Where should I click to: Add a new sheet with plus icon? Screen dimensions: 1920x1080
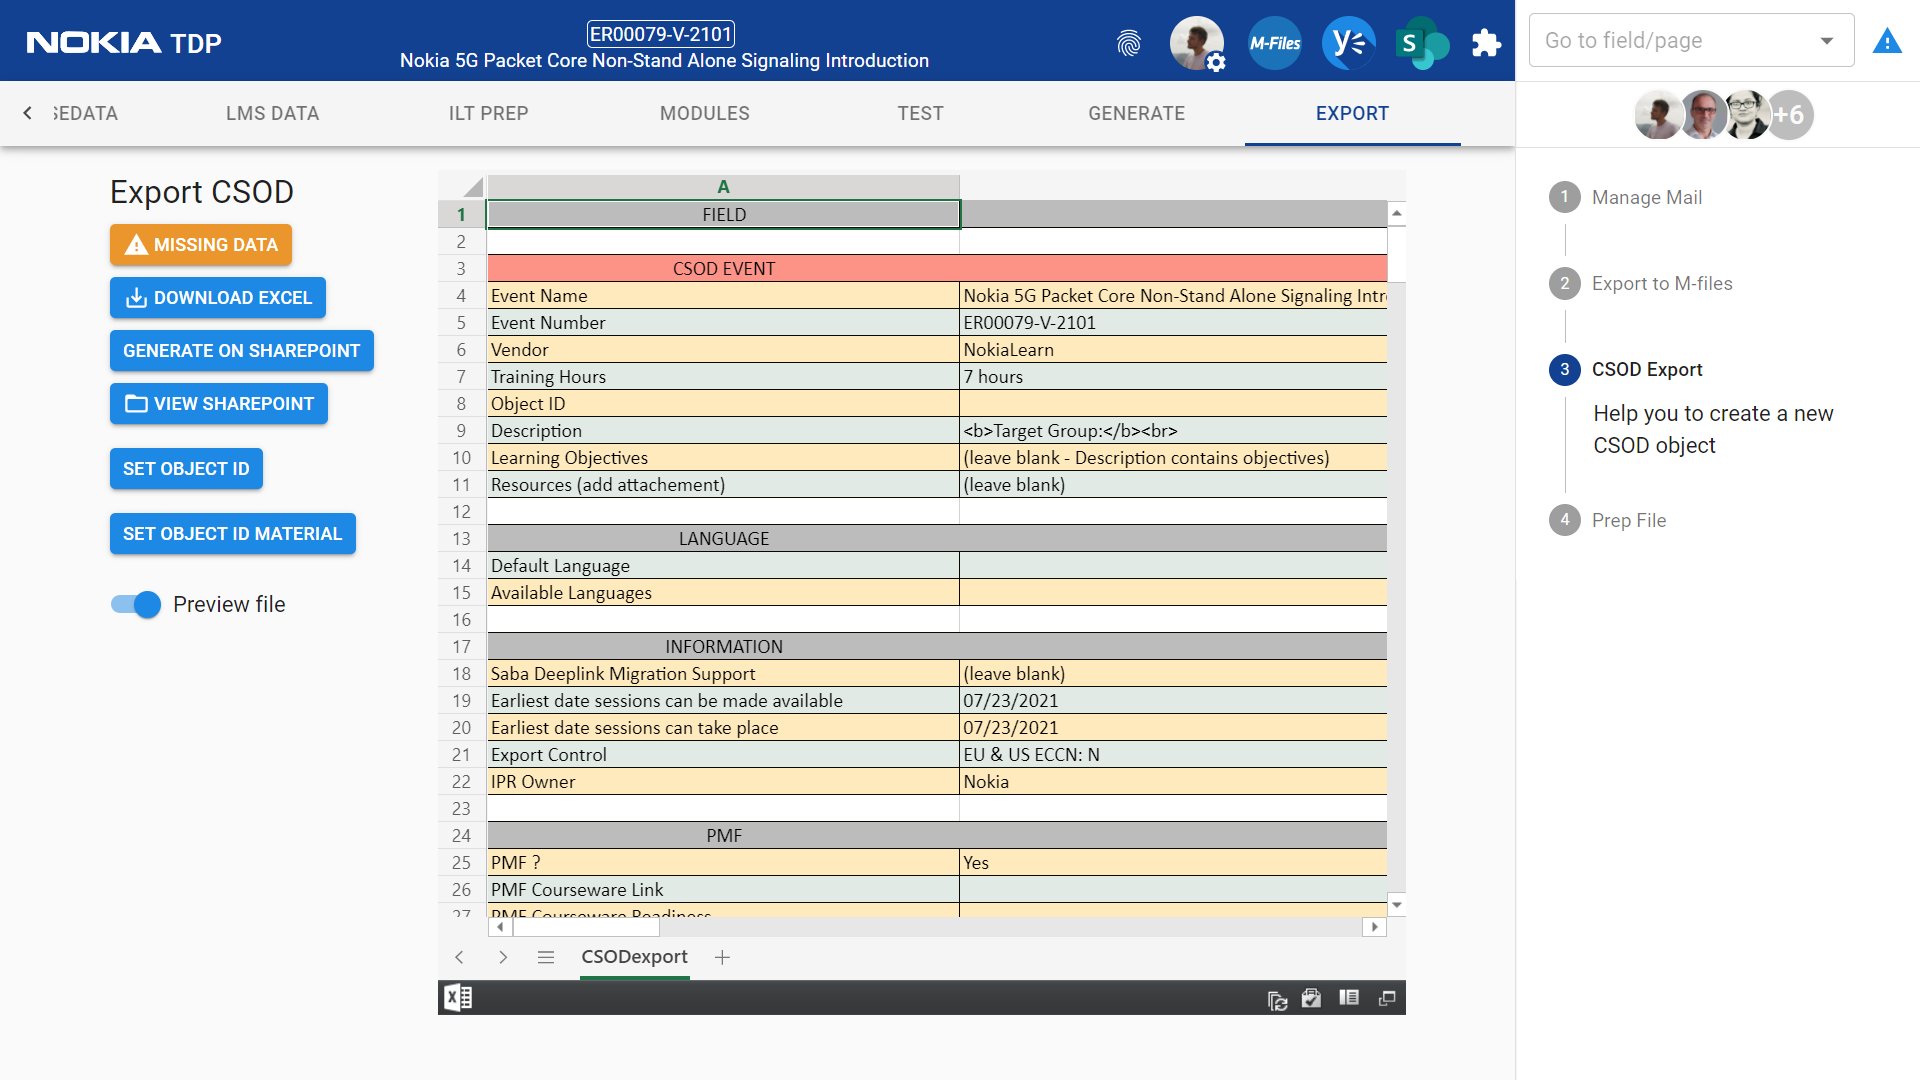[x=722, y=957]
